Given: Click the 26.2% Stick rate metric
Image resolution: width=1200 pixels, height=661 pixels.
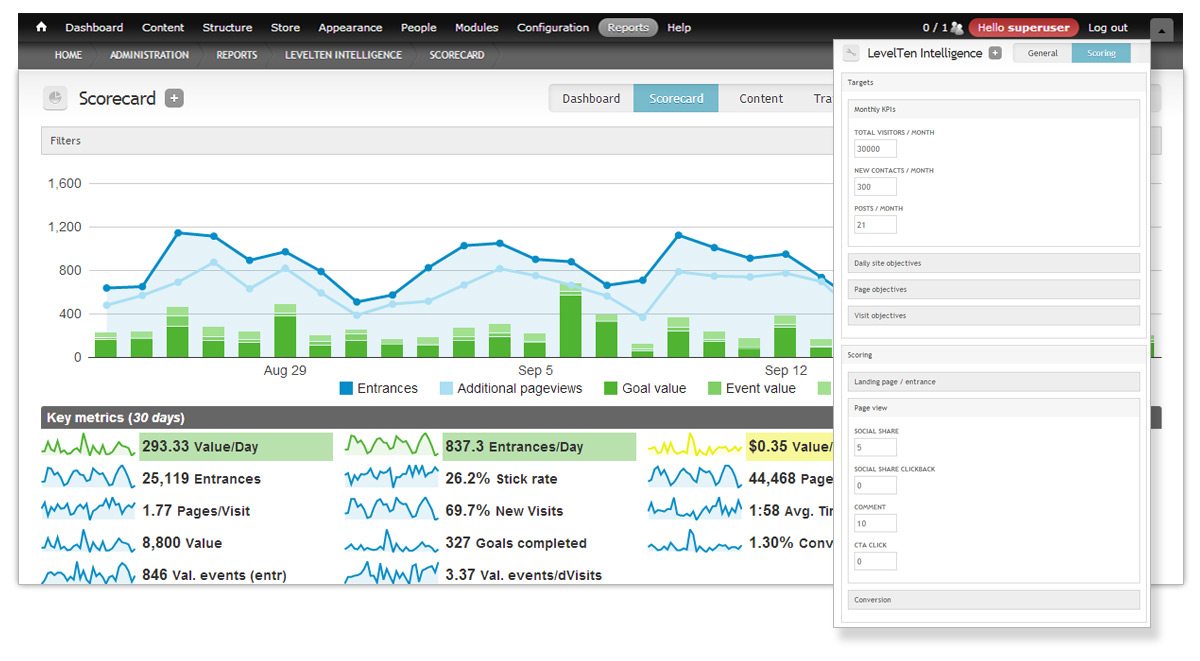Looking at the screenshot, I should click(x=502, y=479).
